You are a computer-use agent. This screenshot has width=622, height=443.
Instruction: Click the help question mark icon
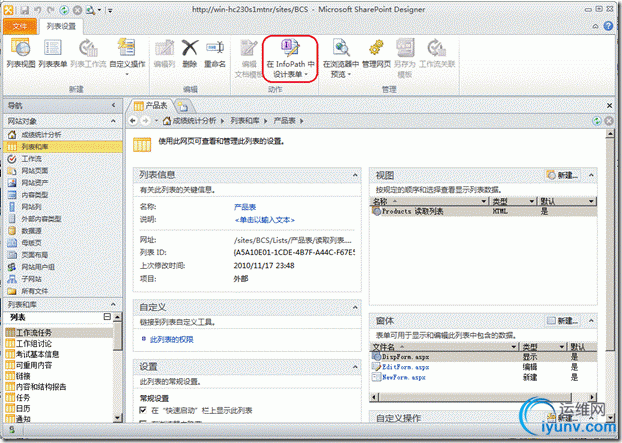point(608,26)
